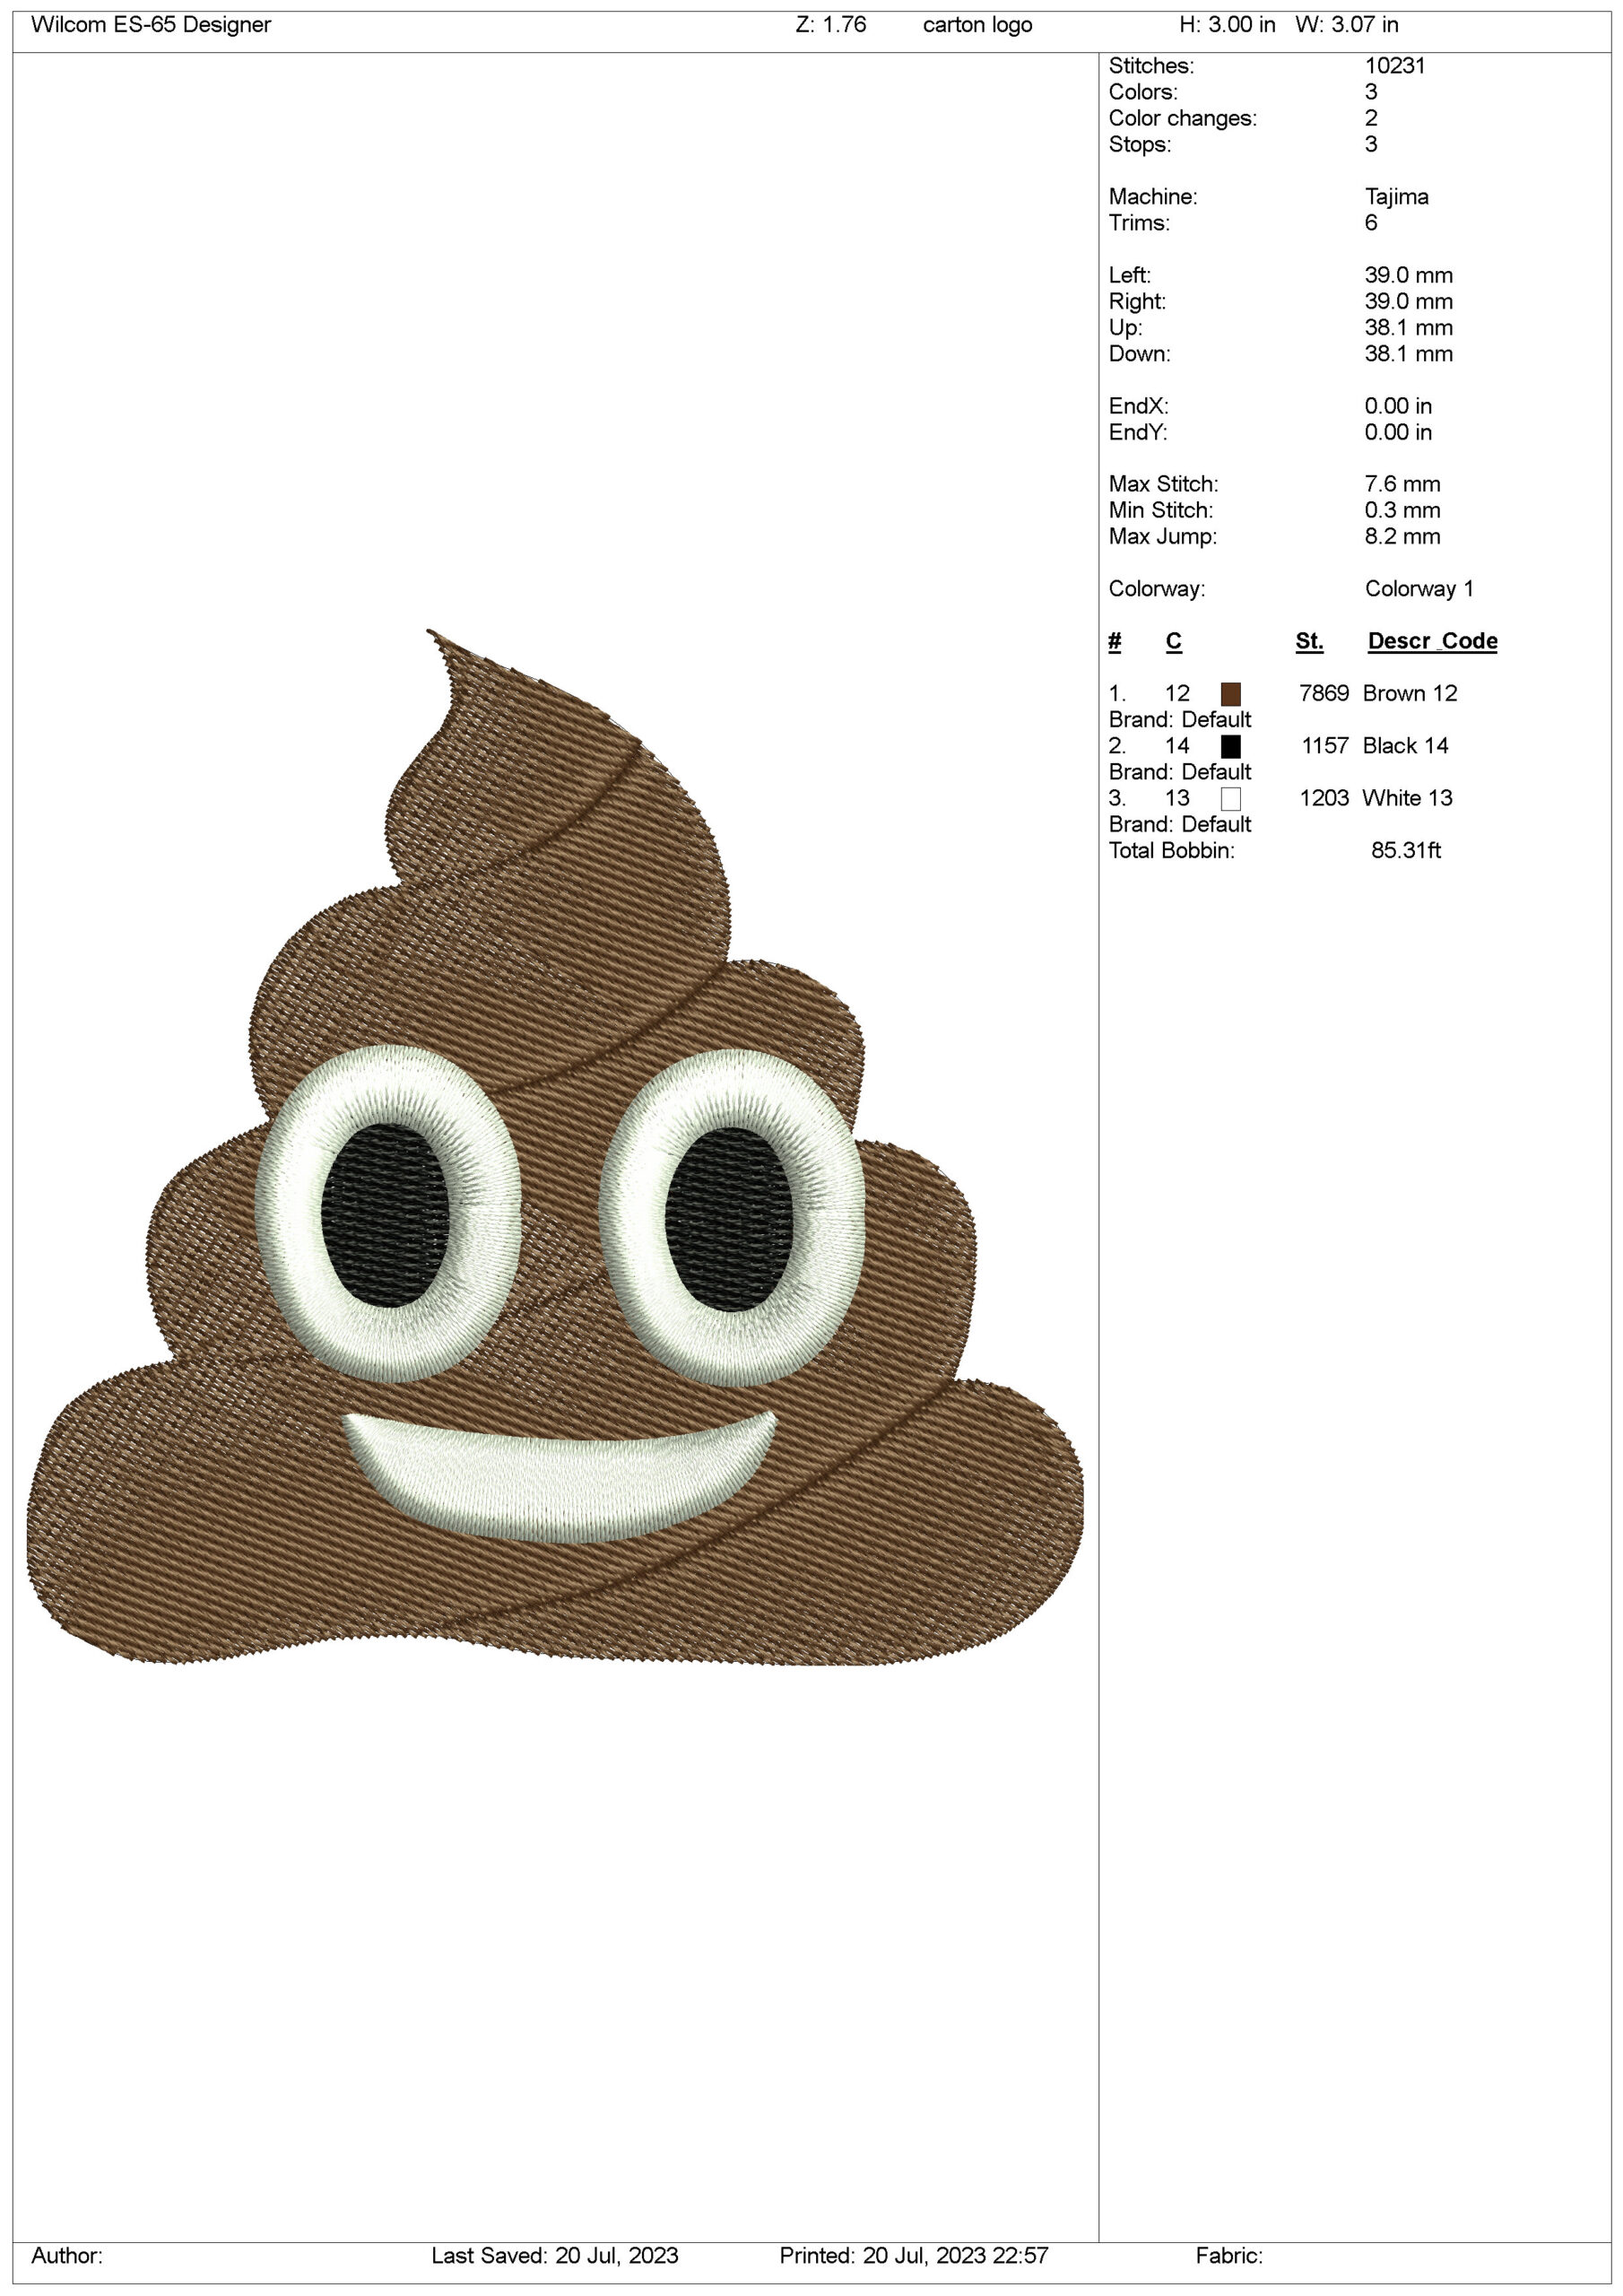
Task: Select the 'Brown 12' thread description
Action: click(x=1409, y=693)
